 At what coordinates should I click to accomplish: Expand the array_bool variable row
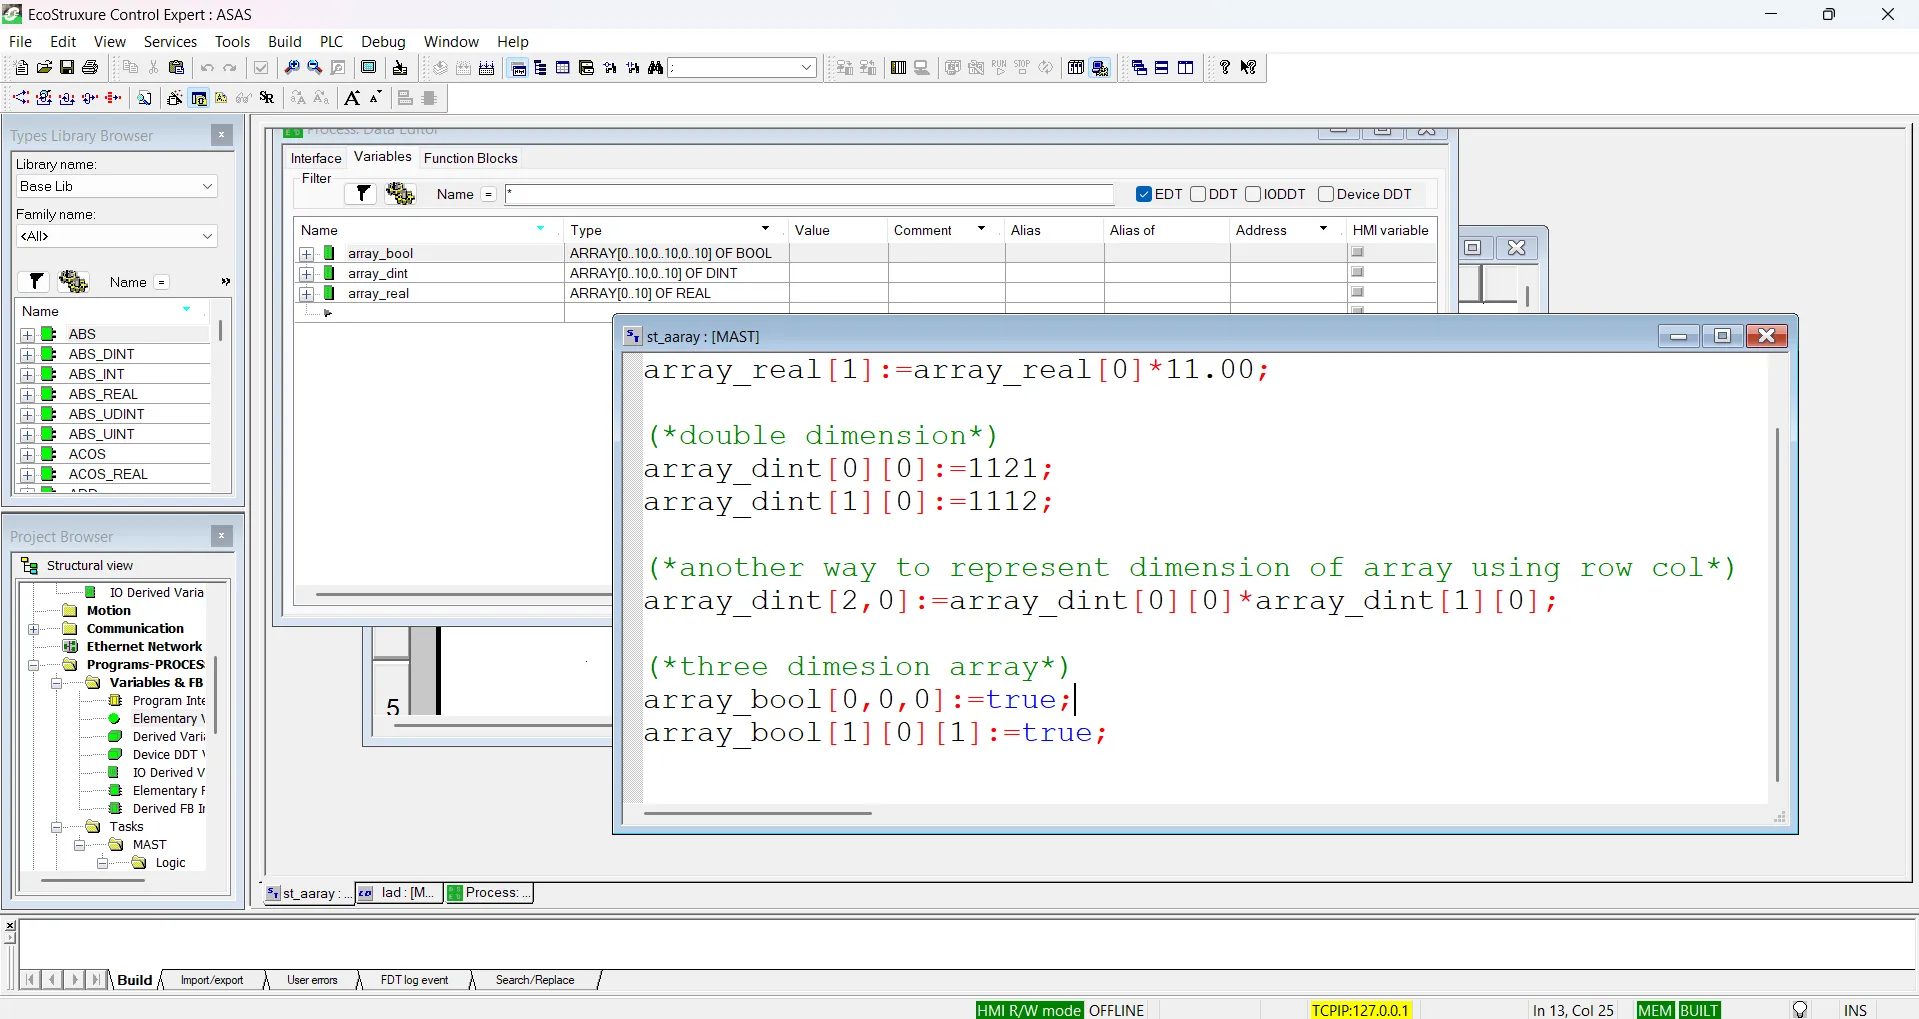(x=307, y=254)
